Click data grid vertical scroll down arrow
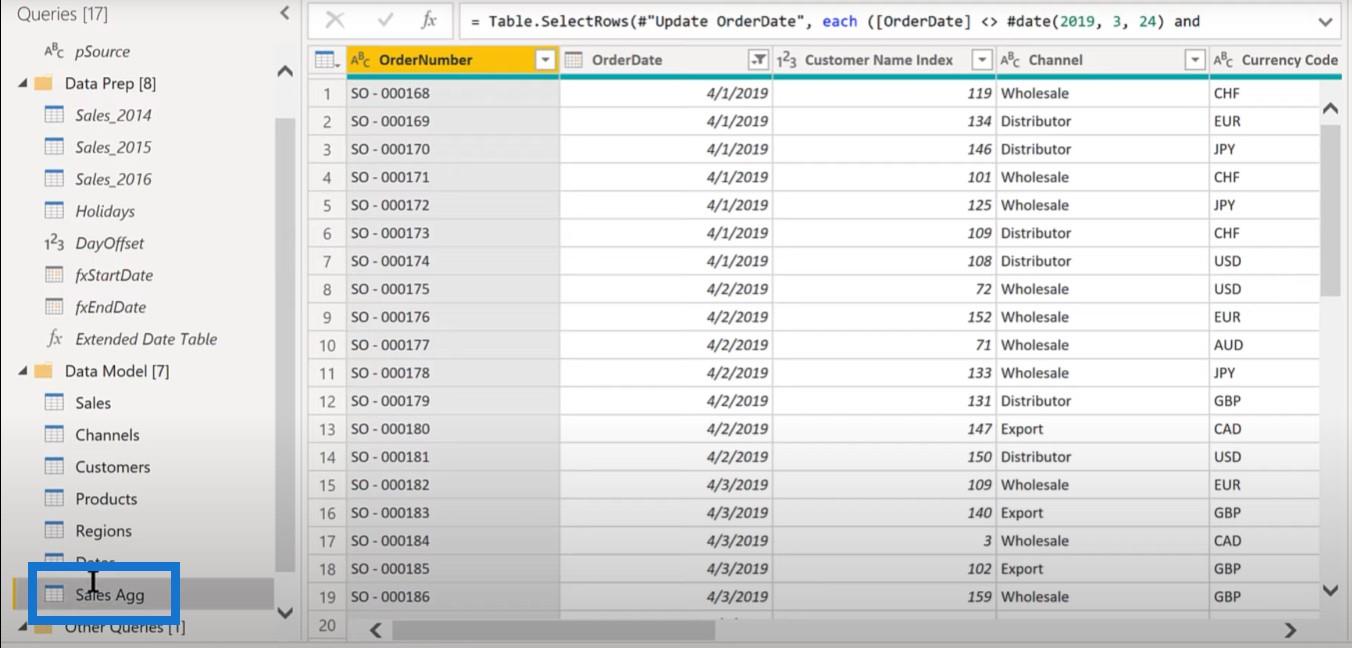This screenshot has width=1352, height=648. pyautogui.click(x=1330, y=590)
